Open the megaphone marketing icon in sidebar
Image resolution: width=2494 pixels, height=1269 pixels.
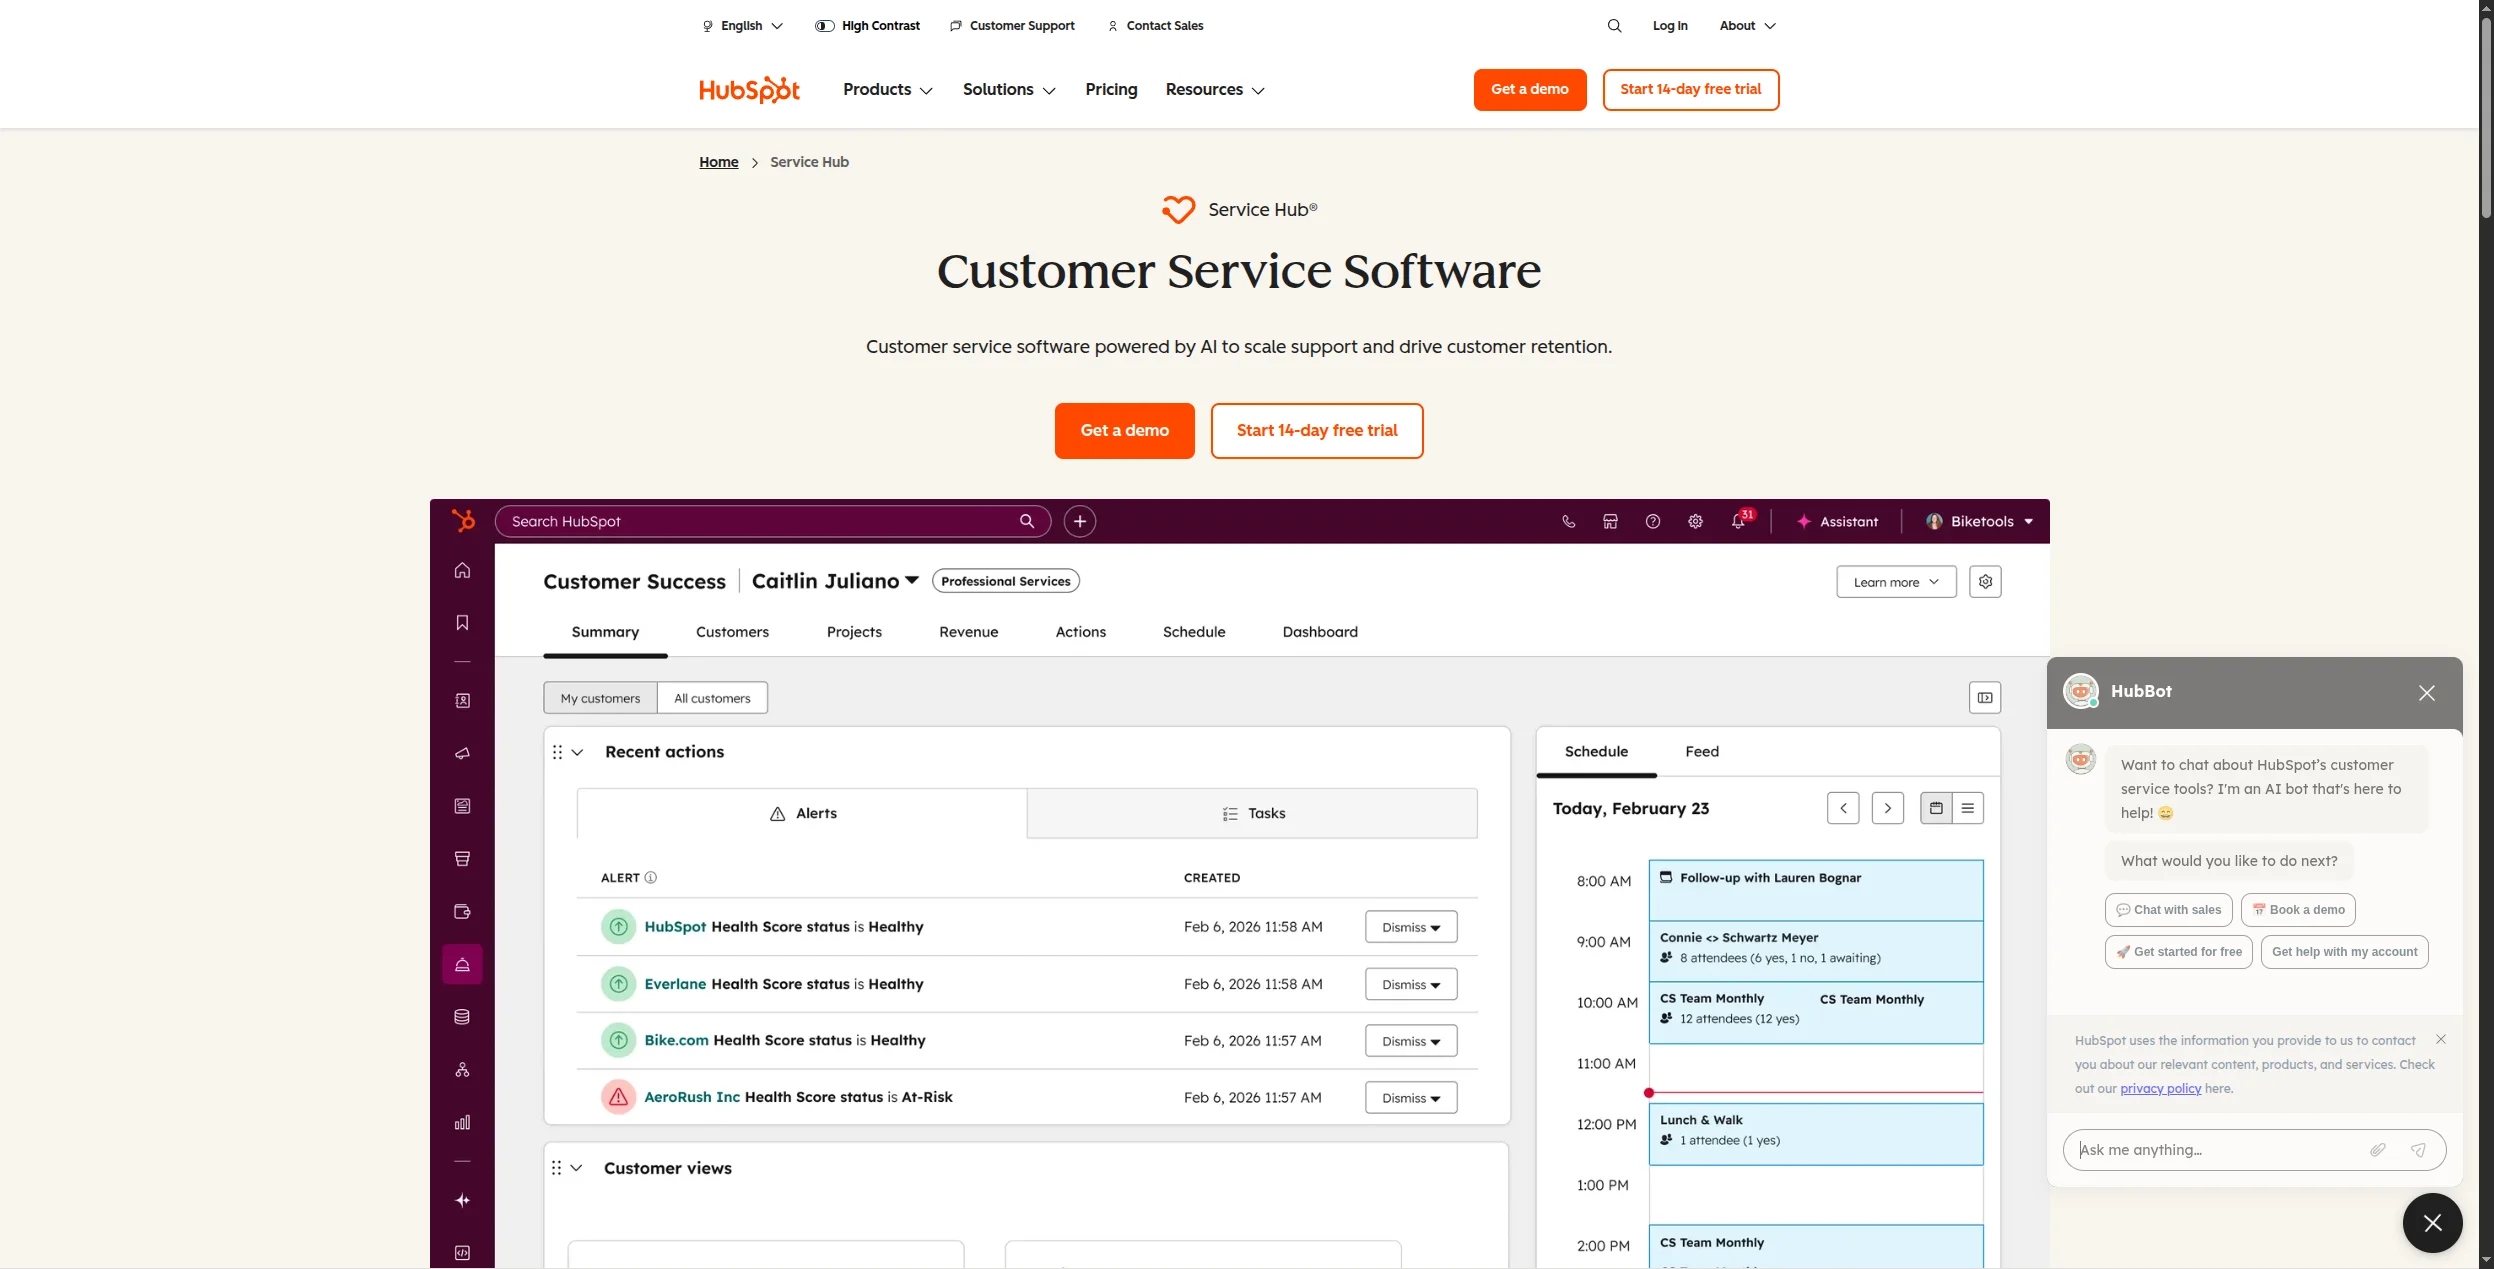pyautogui.click(x=462, y=753)
